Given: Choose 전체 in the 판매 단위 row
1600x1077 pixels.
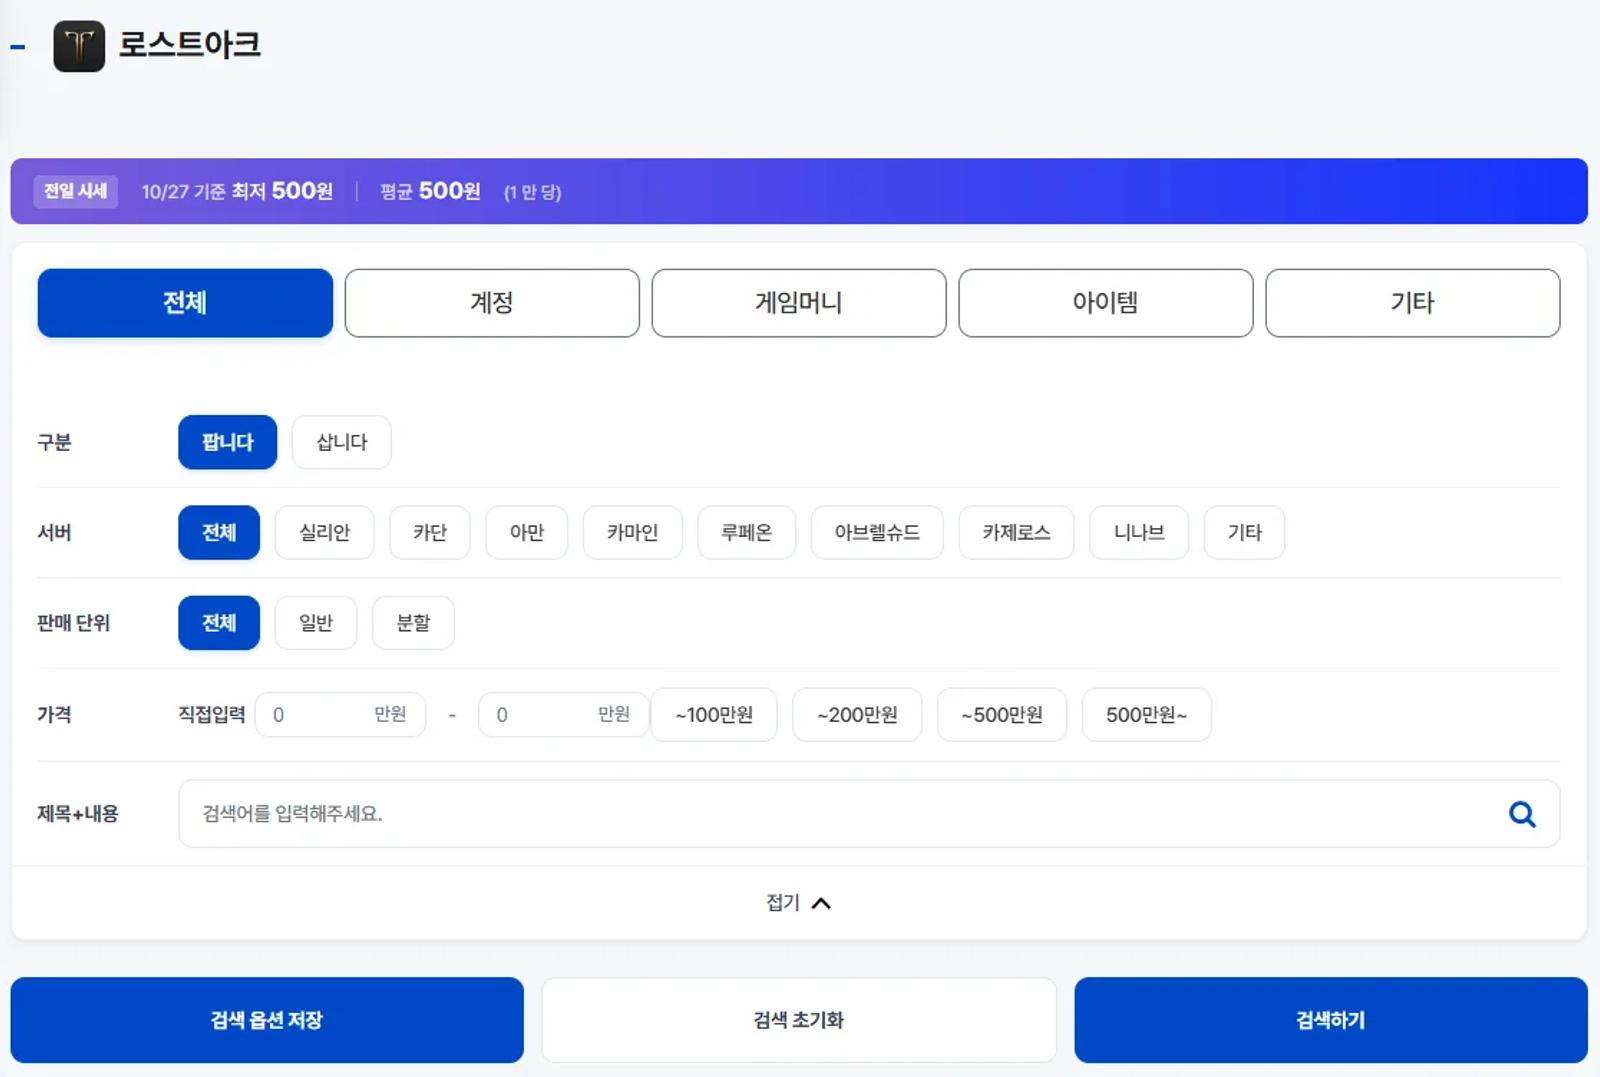Looking at the screenshot, I should pyautogui.click(x=219, y=623).
